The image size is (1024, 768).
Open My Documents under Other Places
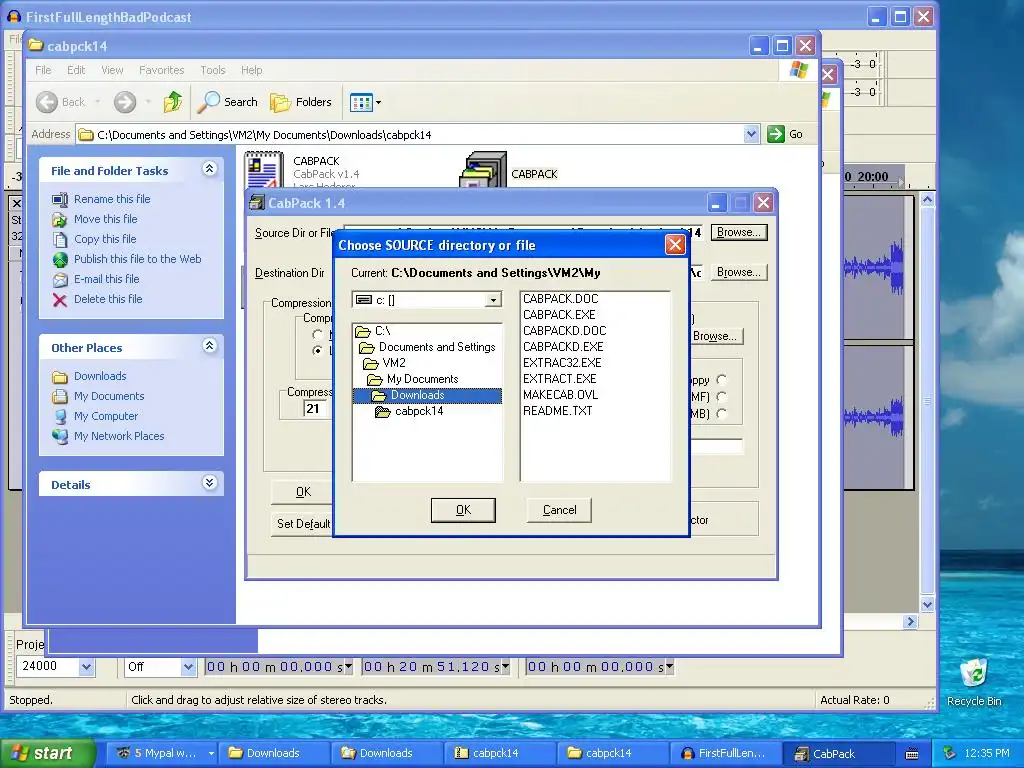pyautogui.click(x=109, y=396)
